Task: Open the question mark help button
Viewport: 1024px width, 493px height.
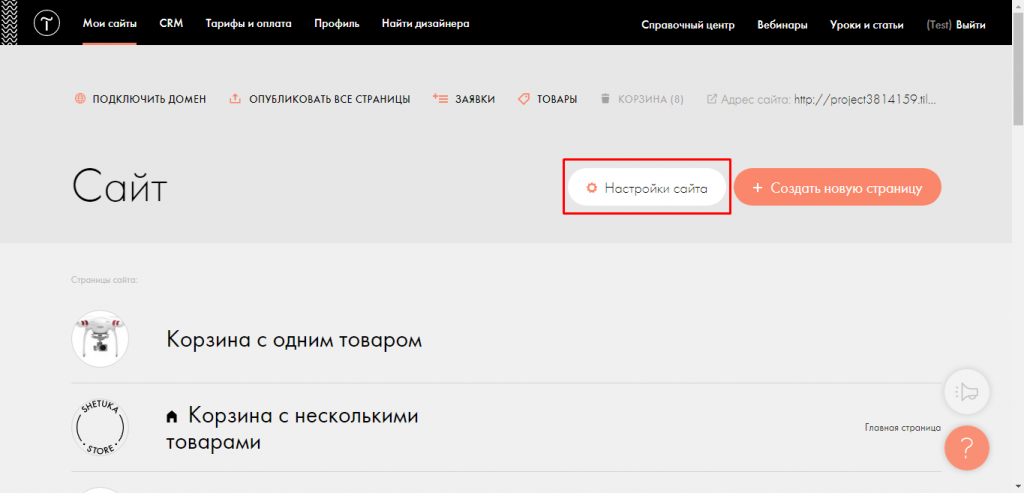Action: (x=967, y=448)
